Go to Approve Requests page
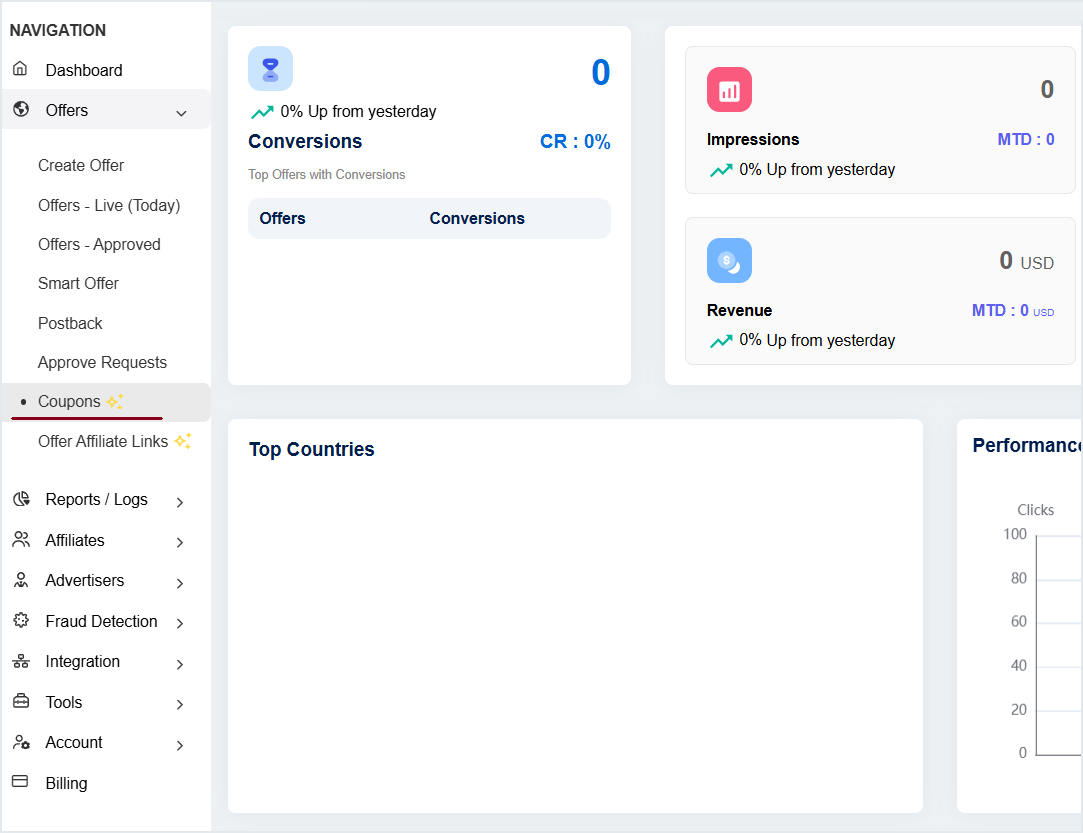This screenshot has width=1083, height=833. click(x=102, y=362)
